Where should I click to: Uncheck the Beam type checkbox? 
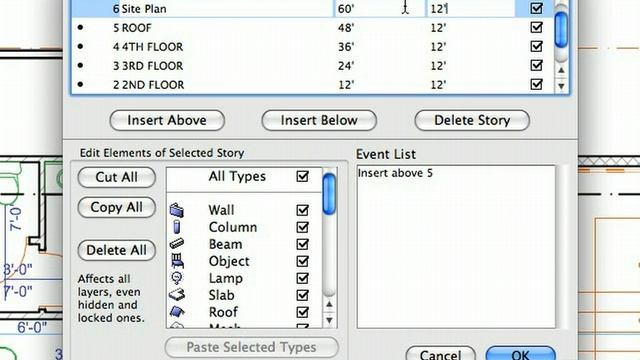point(302,244)
